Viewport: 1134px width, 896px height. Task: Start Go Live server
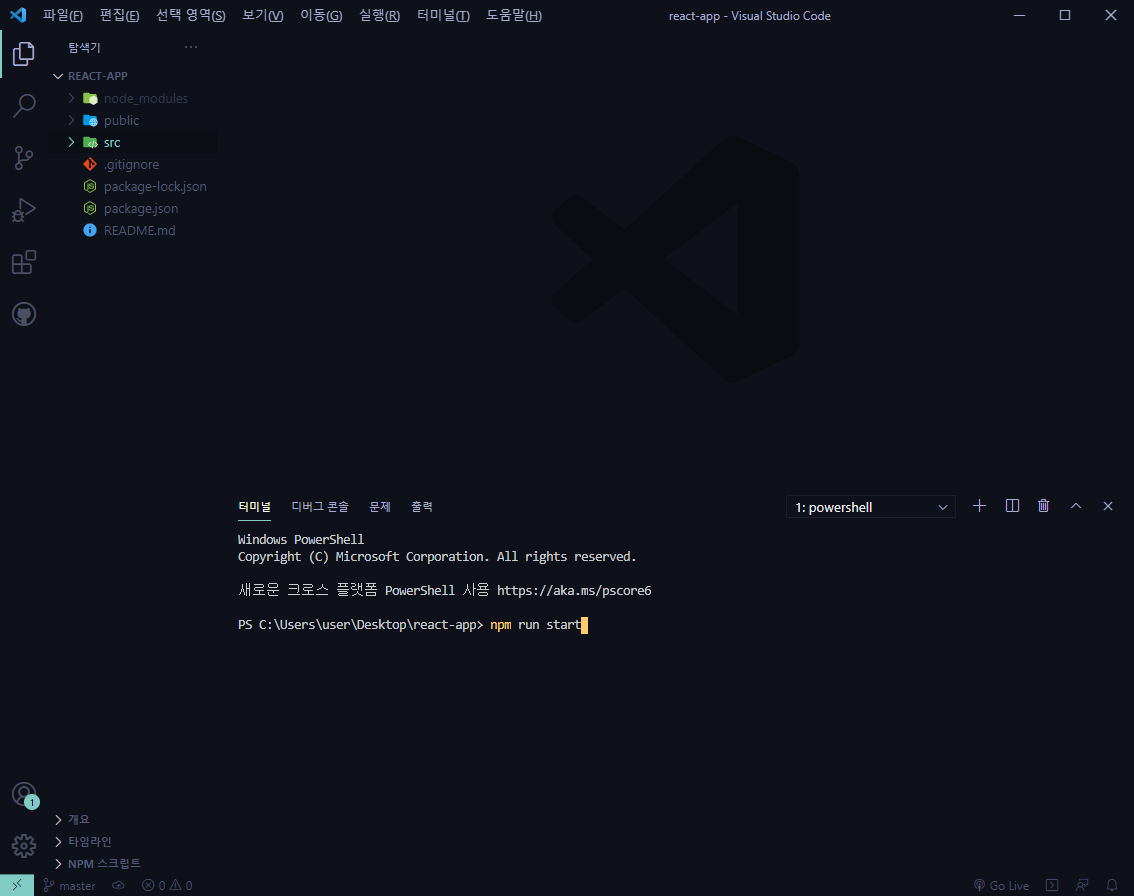coord(1001,885)
